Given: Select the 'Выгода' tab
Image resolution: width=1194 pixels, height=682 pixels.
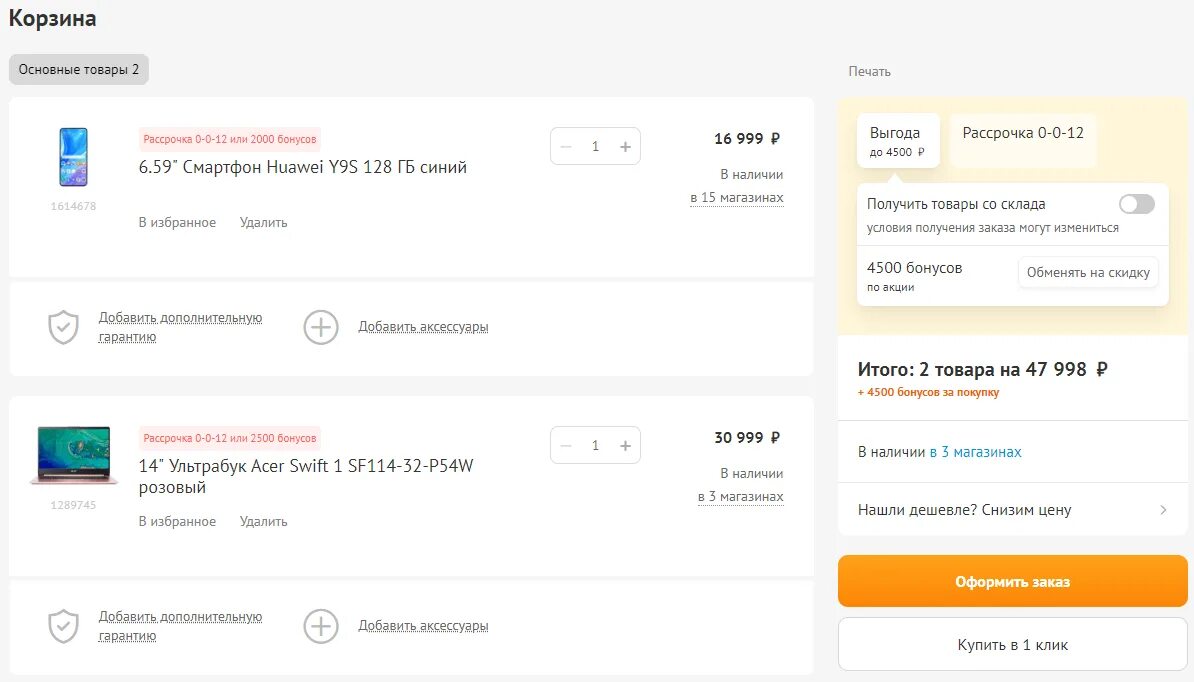Looking at the screenshot, I should 897,140.
